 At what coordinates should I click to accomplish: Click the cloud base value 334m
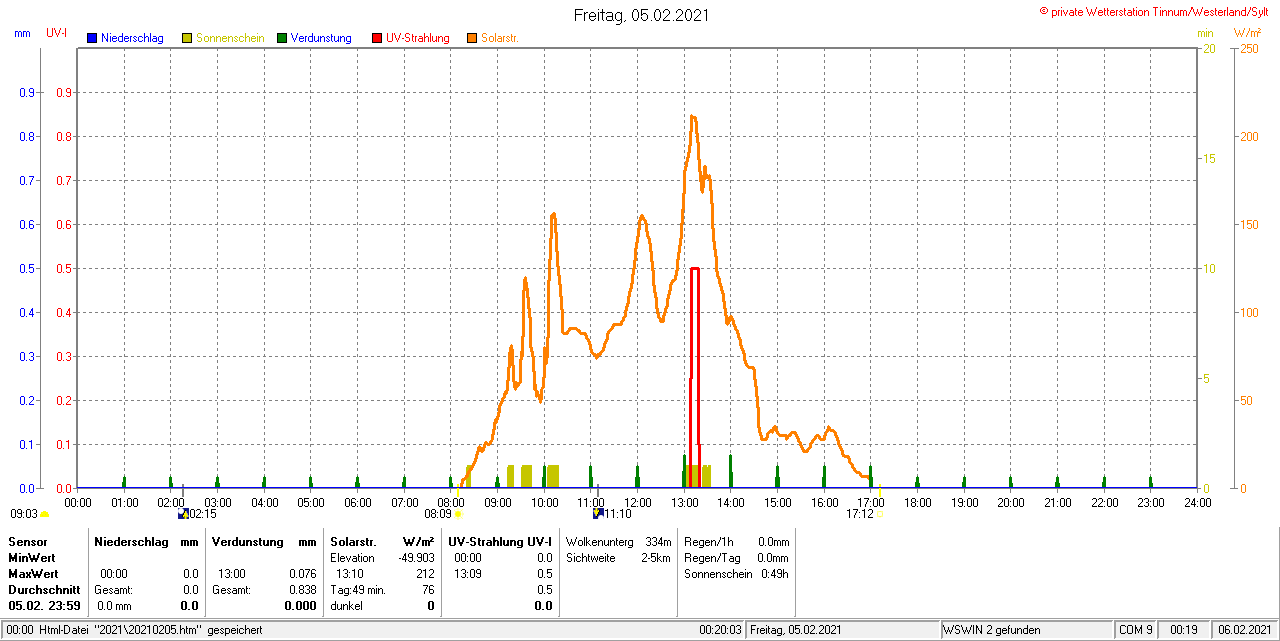(658, 541)
